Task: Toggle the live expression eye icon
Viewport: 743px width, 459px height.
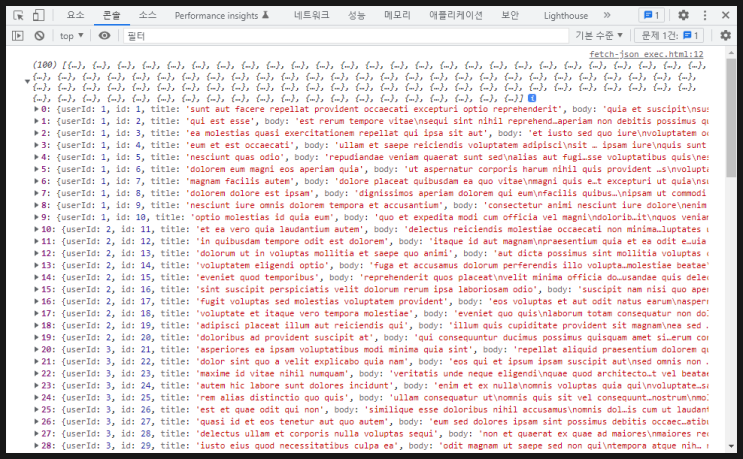Action: tap(104, 36)
